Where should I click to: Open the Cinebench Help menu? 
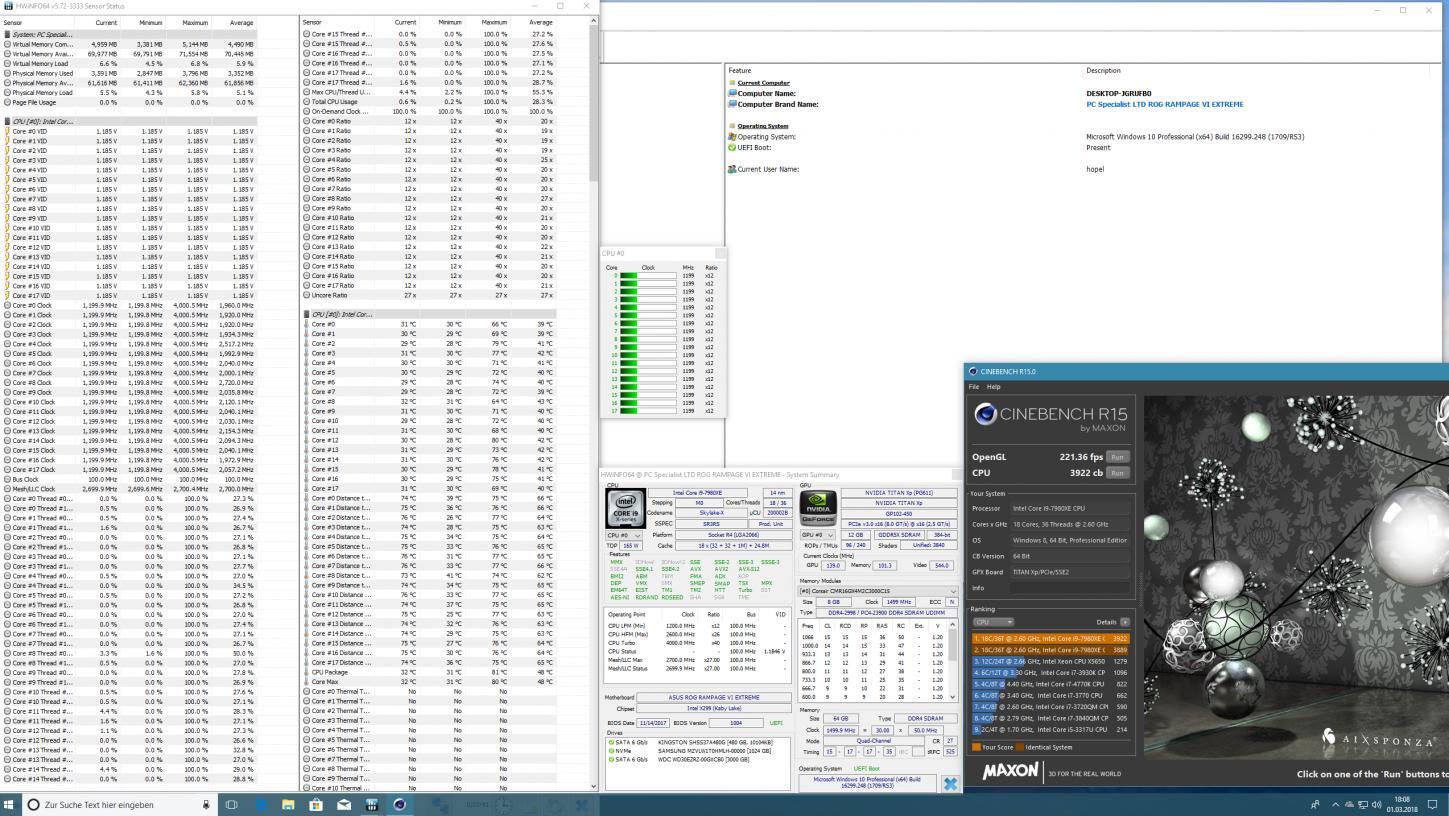coord(994,386)
